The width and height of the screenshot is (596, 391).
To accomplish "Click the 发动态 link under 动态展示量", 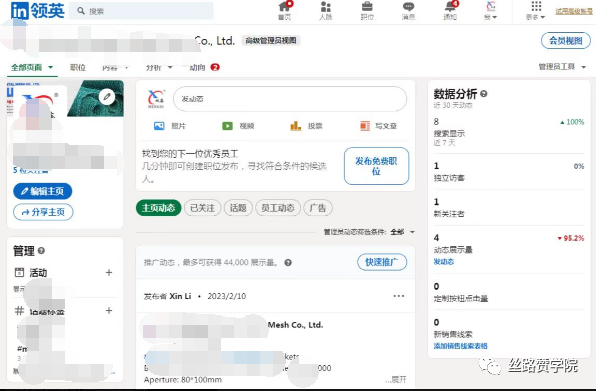I will (444, 261).
